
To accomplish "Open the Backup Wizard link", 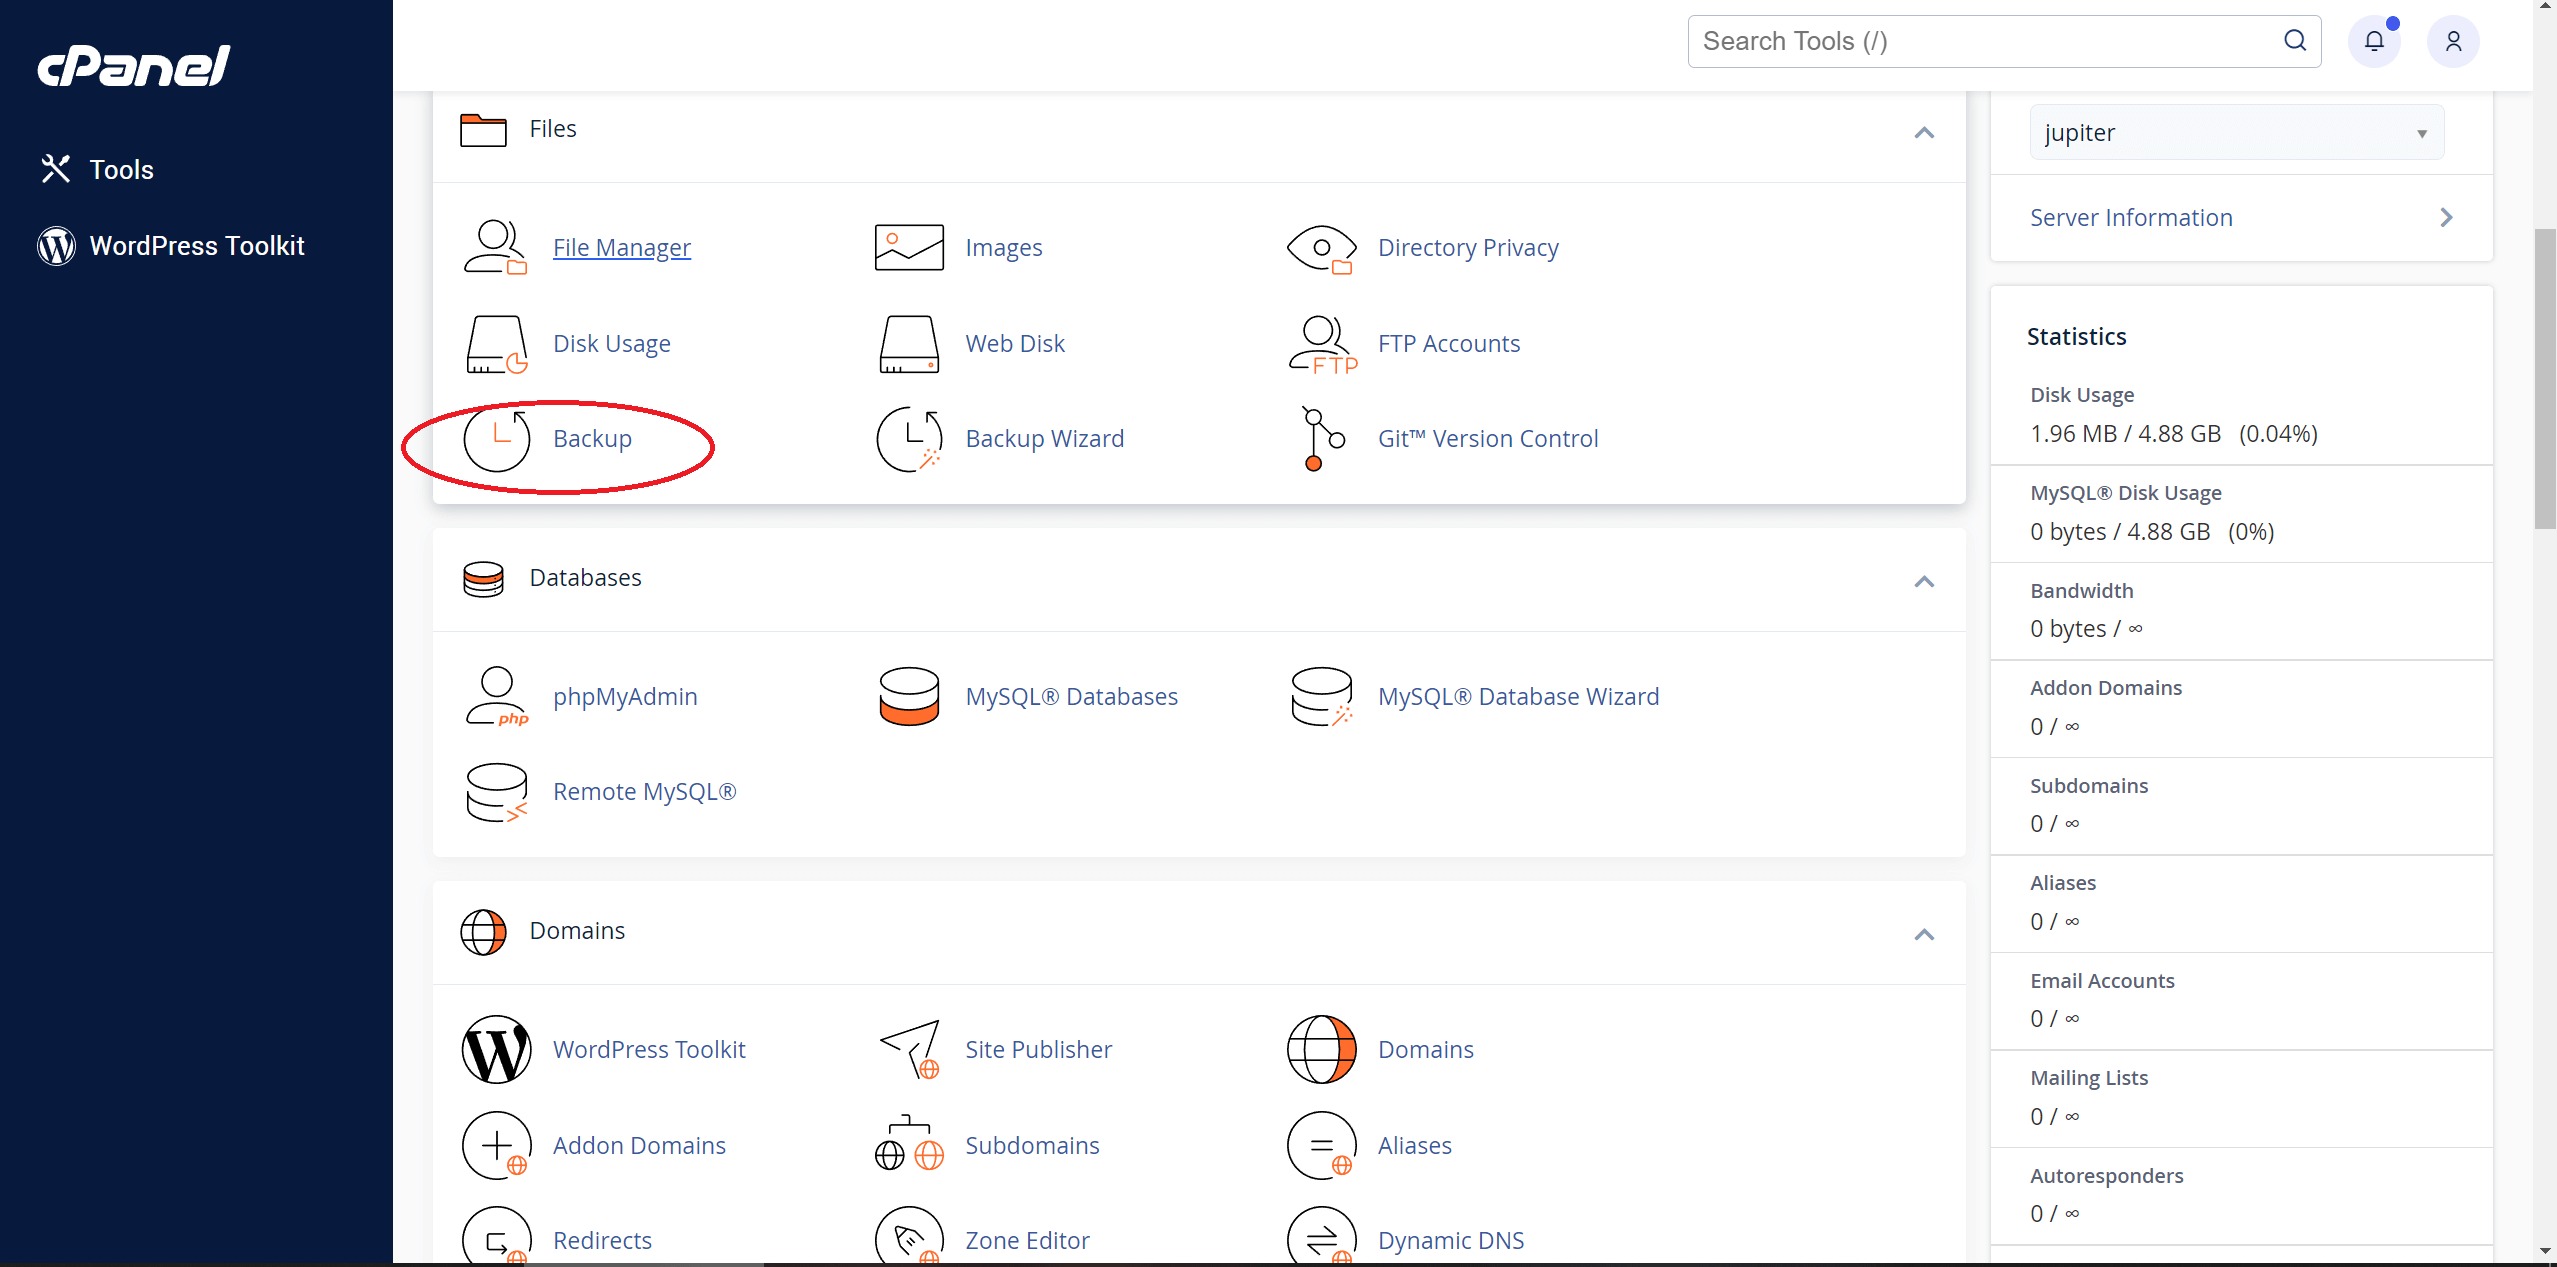I will pos(1045,439).
